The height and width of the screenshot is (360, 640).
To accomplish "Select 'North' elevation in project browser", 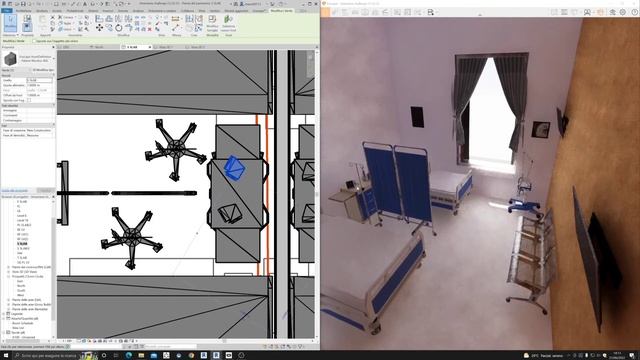I will point(21,286).
